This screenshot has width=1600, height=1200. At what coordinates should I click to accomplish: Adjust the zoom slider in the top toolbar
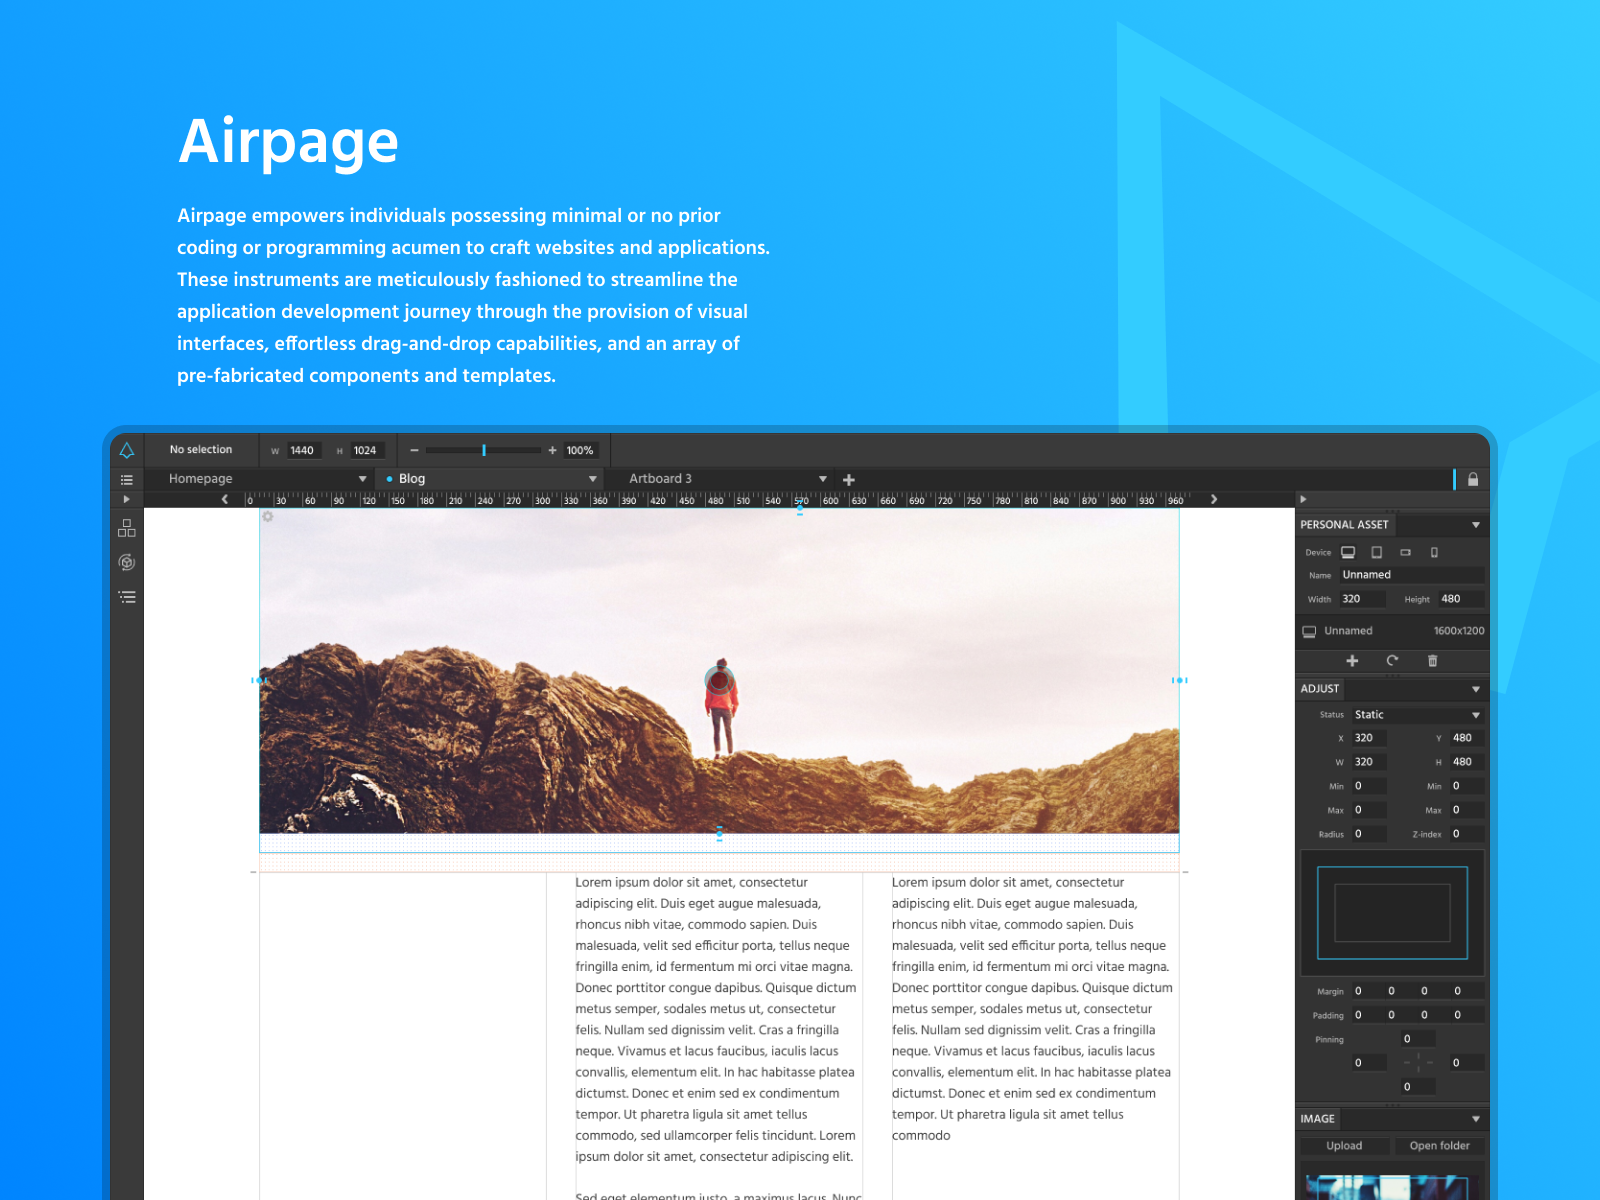484,451
